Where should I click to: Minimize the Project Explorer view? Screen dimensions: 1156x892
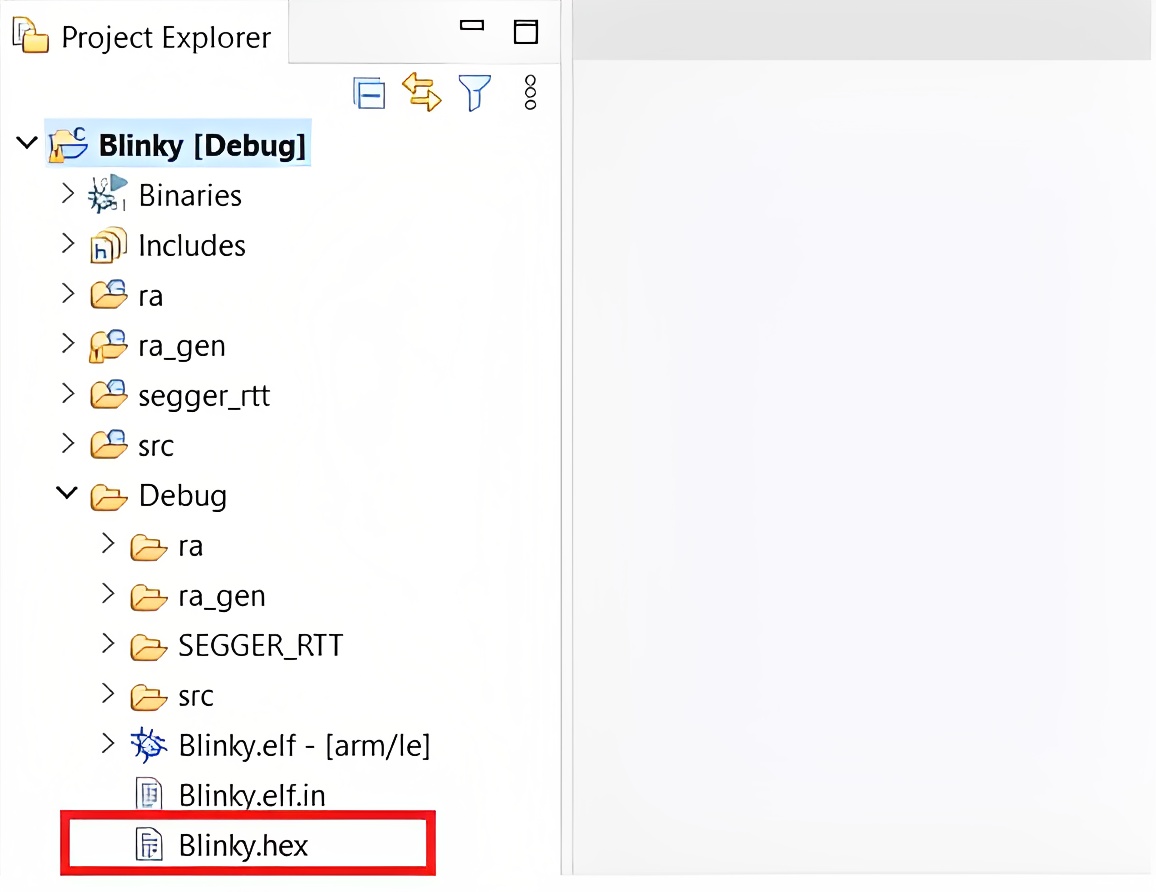pos(472,27)
